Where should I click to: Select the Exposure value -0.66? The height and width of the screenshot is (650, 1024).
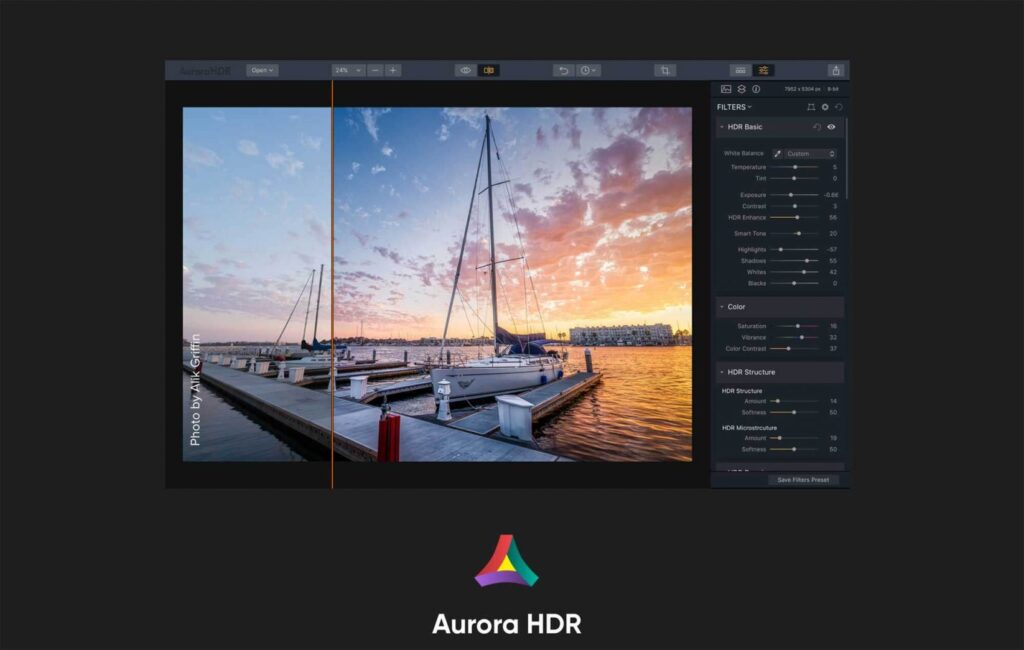[x=831, y=195]
